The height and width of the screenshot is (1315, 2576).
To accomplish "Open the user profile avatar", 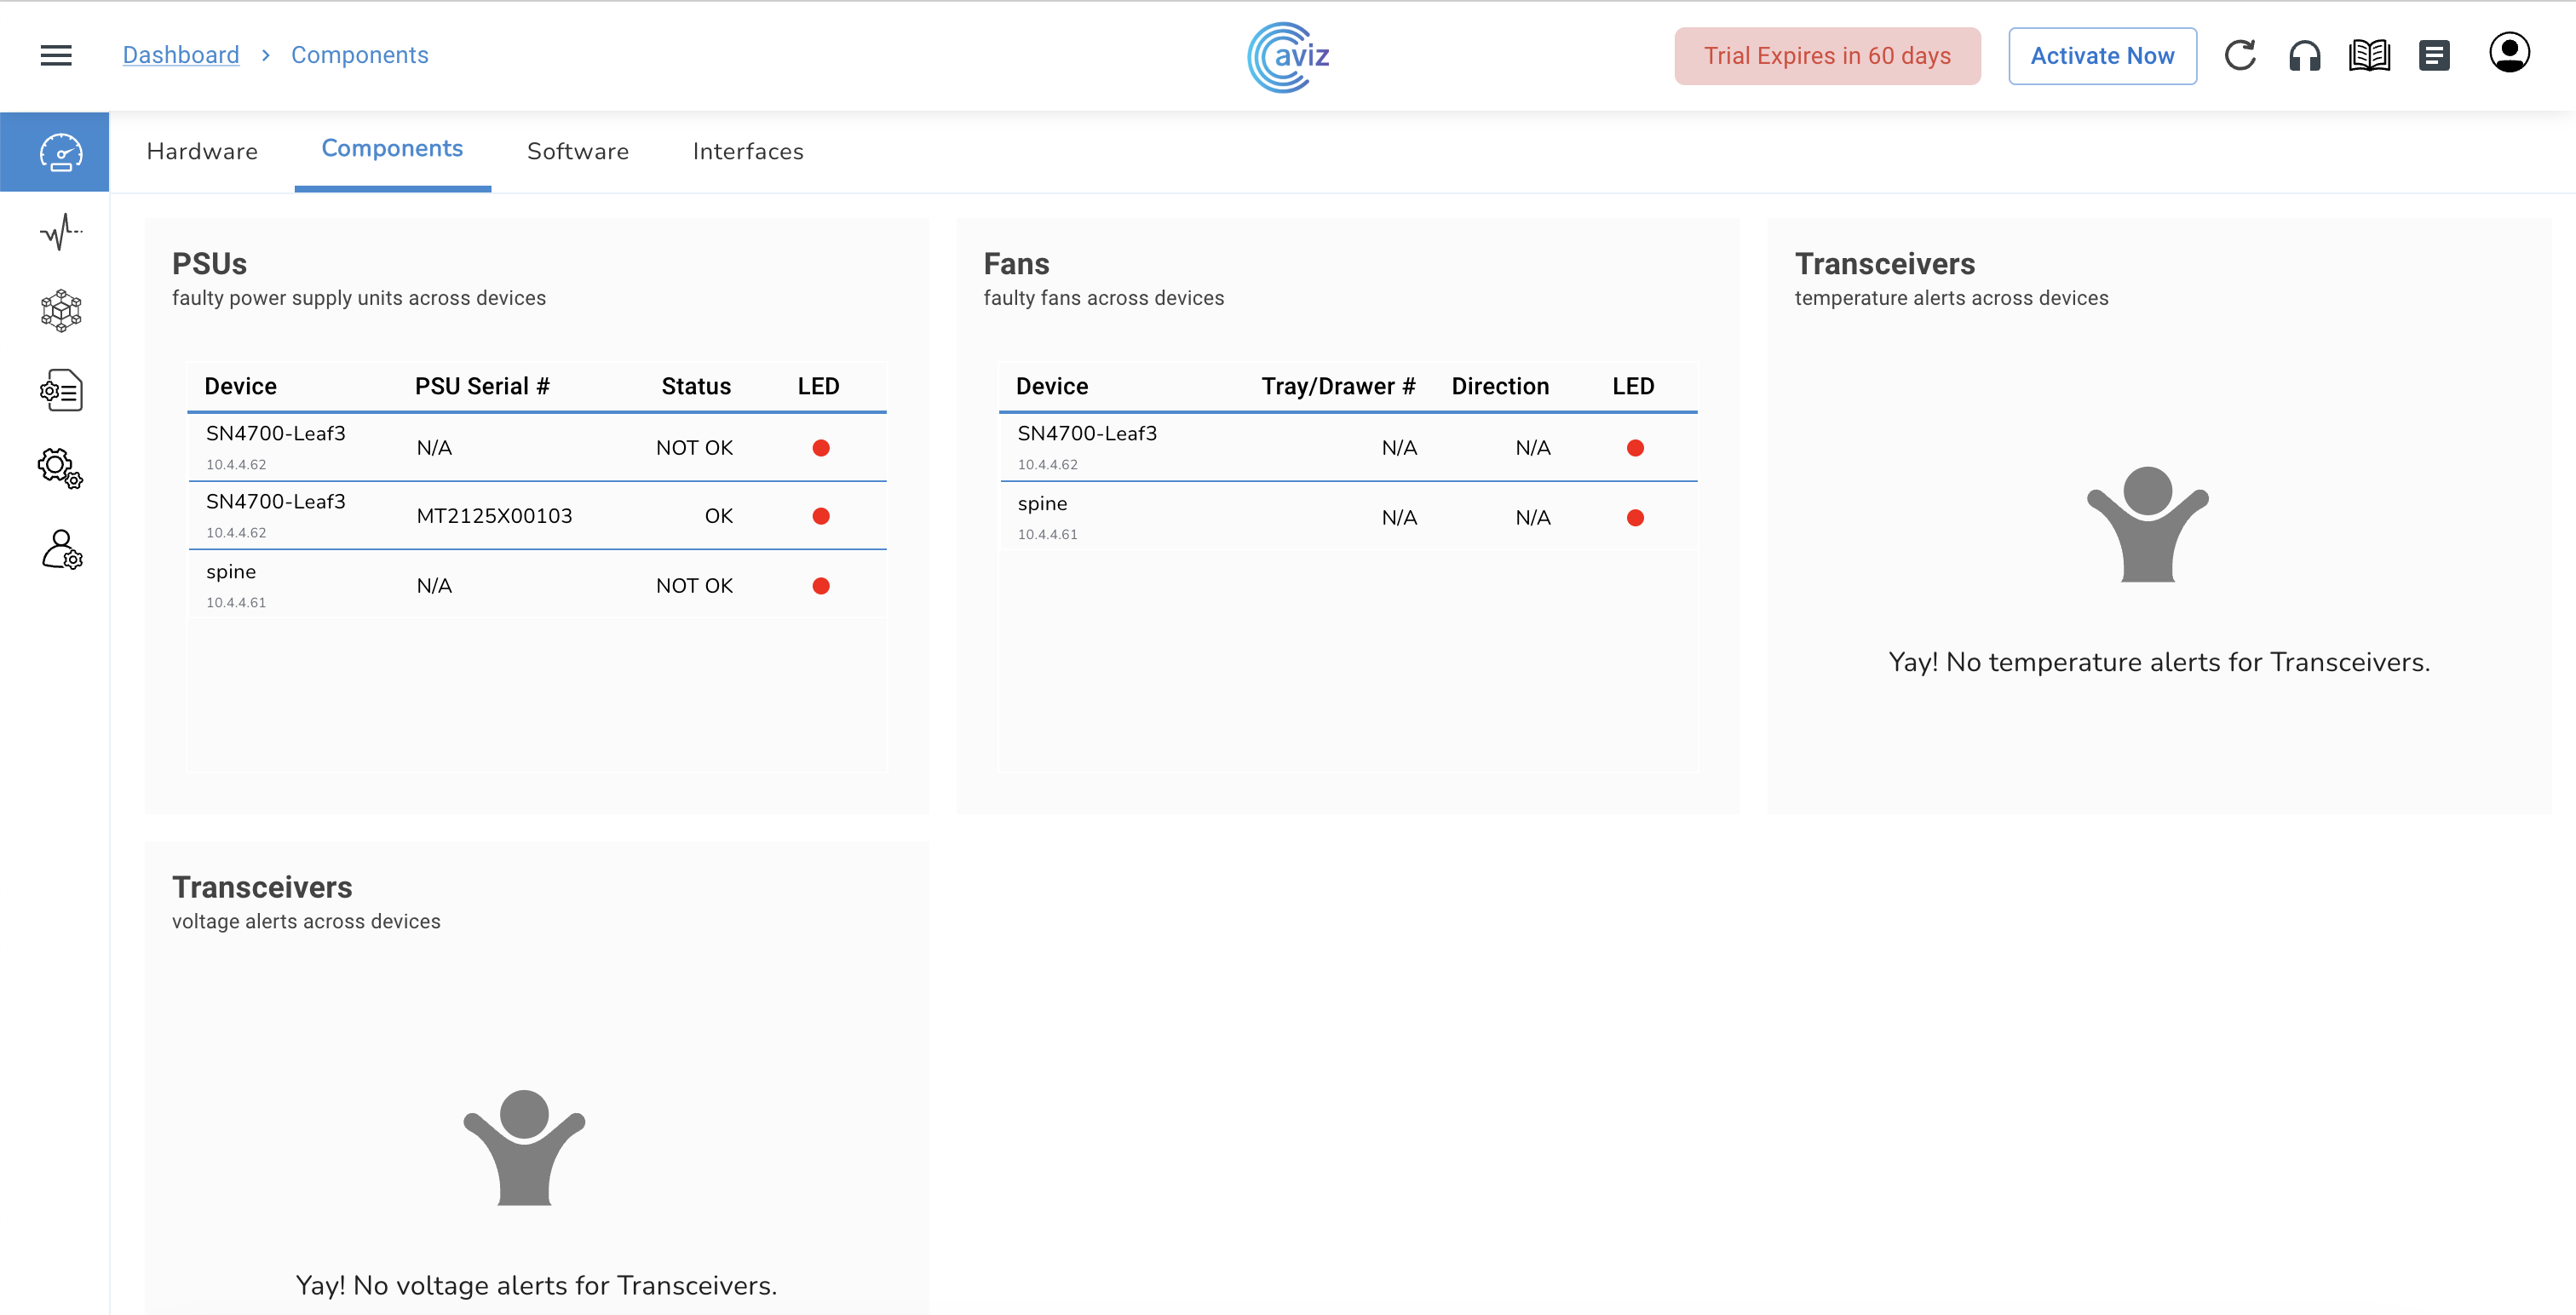I will pos(2509,53).
